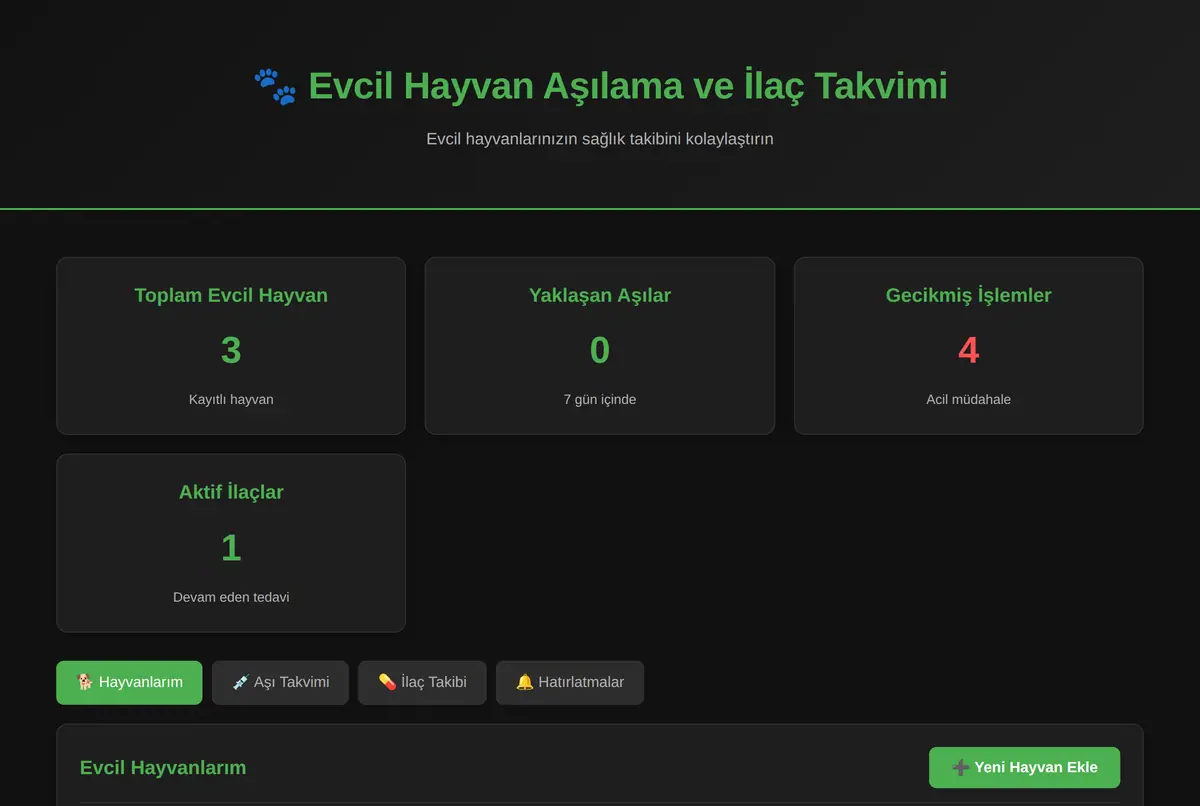Click the 0 value under Yaklaşan Aşılar
1200x806 pixels.
click(600, 350)
